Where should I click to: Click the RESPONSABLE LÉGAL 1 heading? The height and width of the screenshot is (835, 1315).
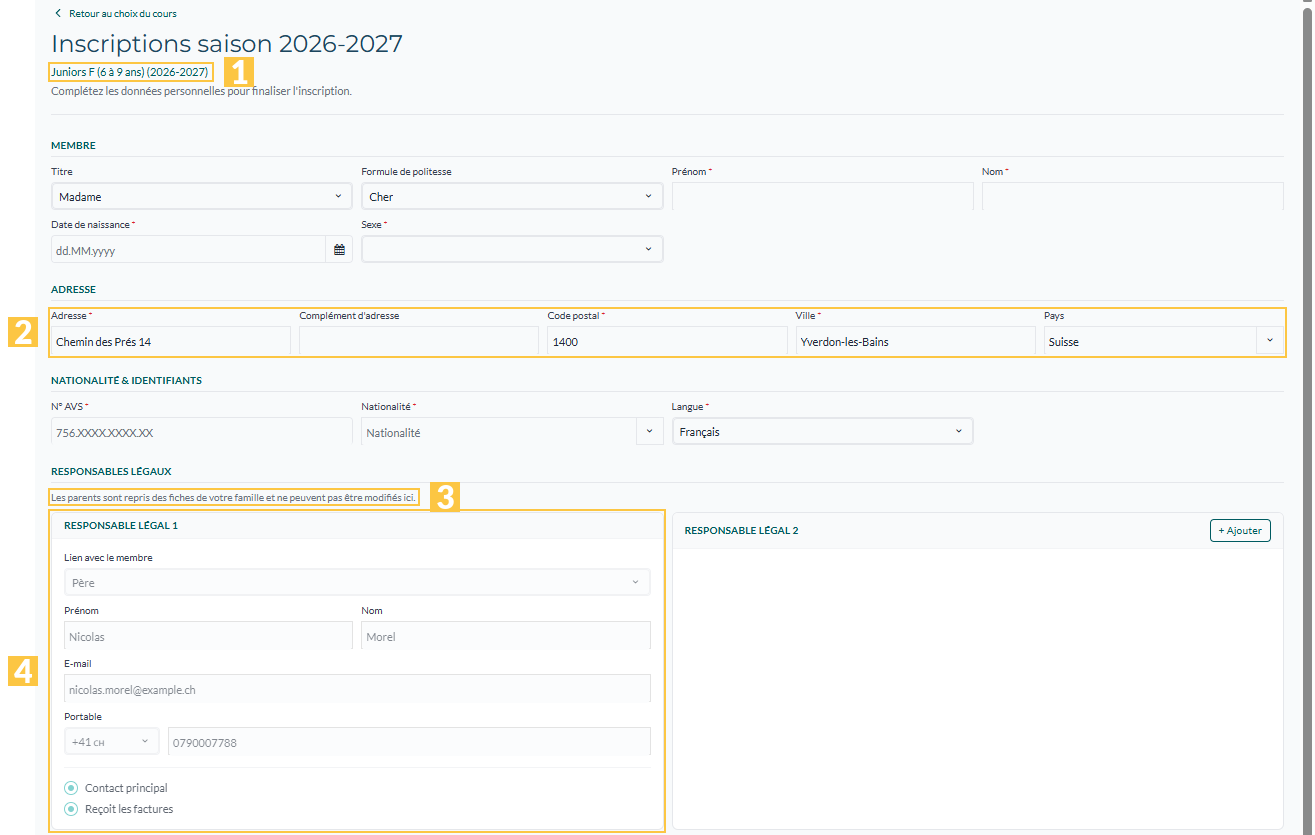[121, 524]
